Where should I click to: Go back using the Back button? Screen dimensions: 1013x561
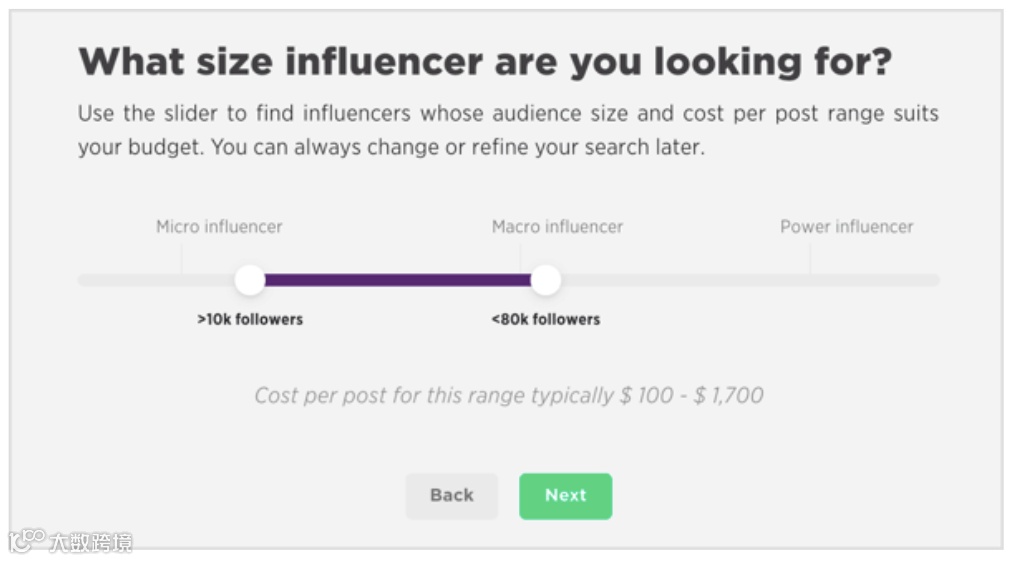coord(451,496)
